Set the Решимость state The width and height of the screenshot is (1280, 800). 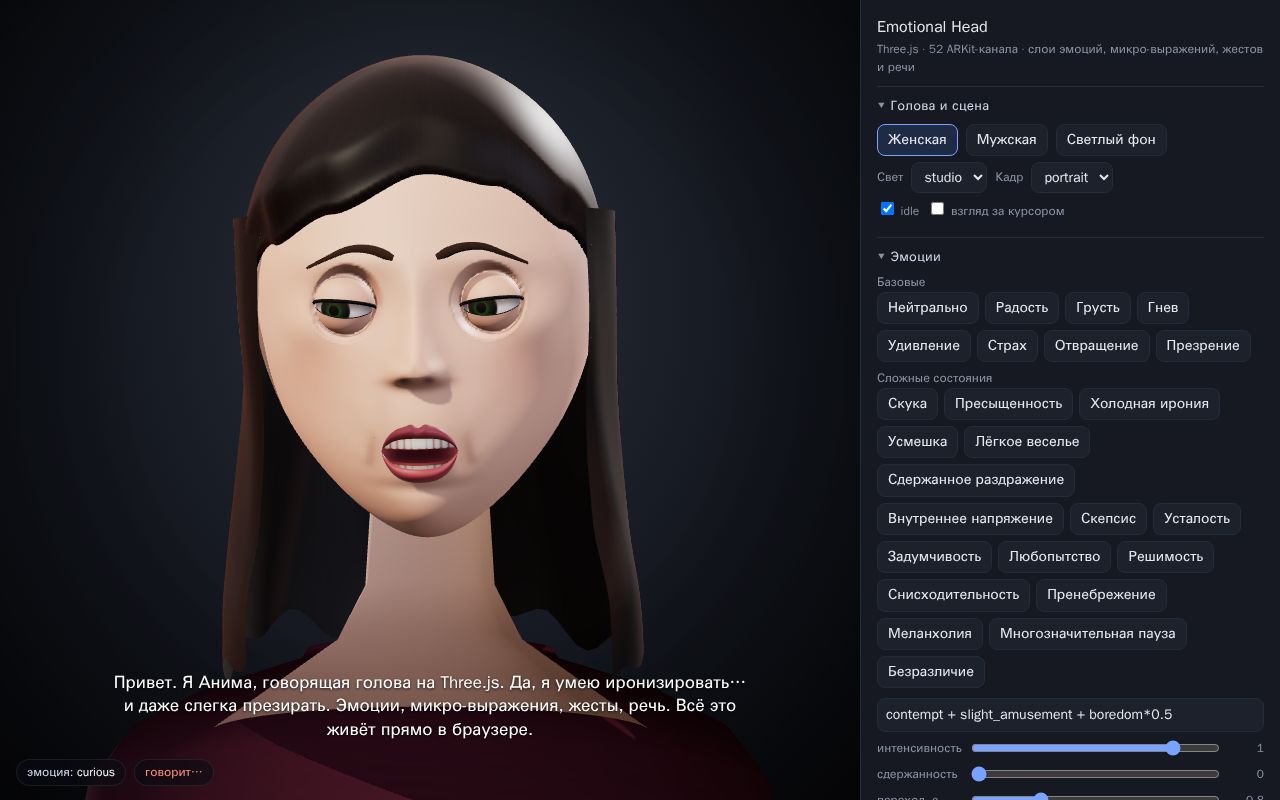[1166, 557]
